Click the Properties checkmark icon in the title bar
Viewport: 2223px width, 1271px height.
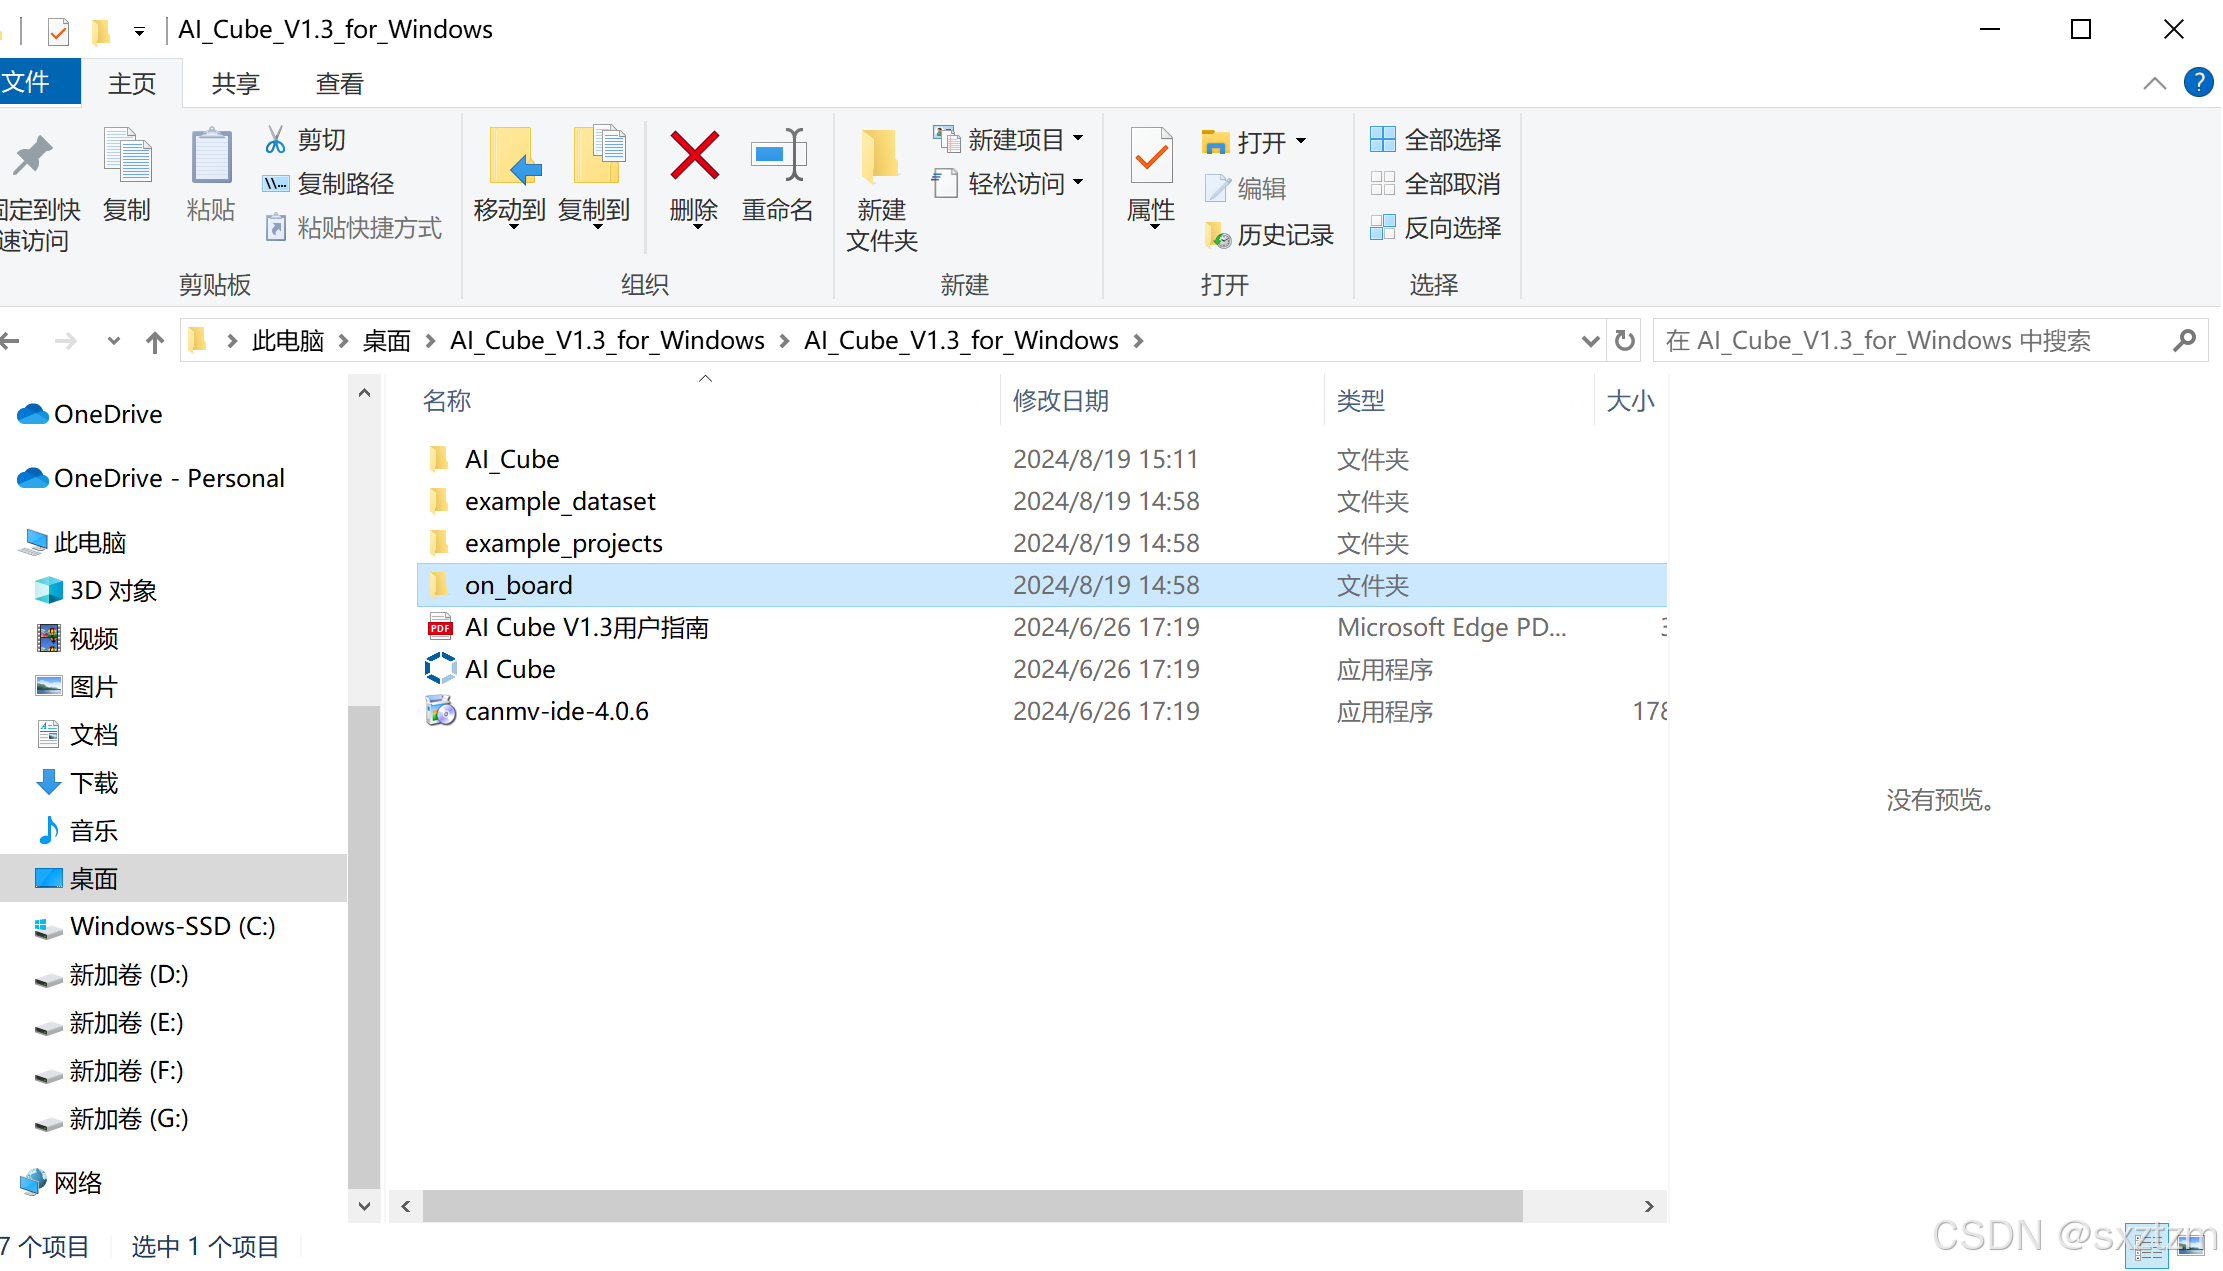click(58, 31)
